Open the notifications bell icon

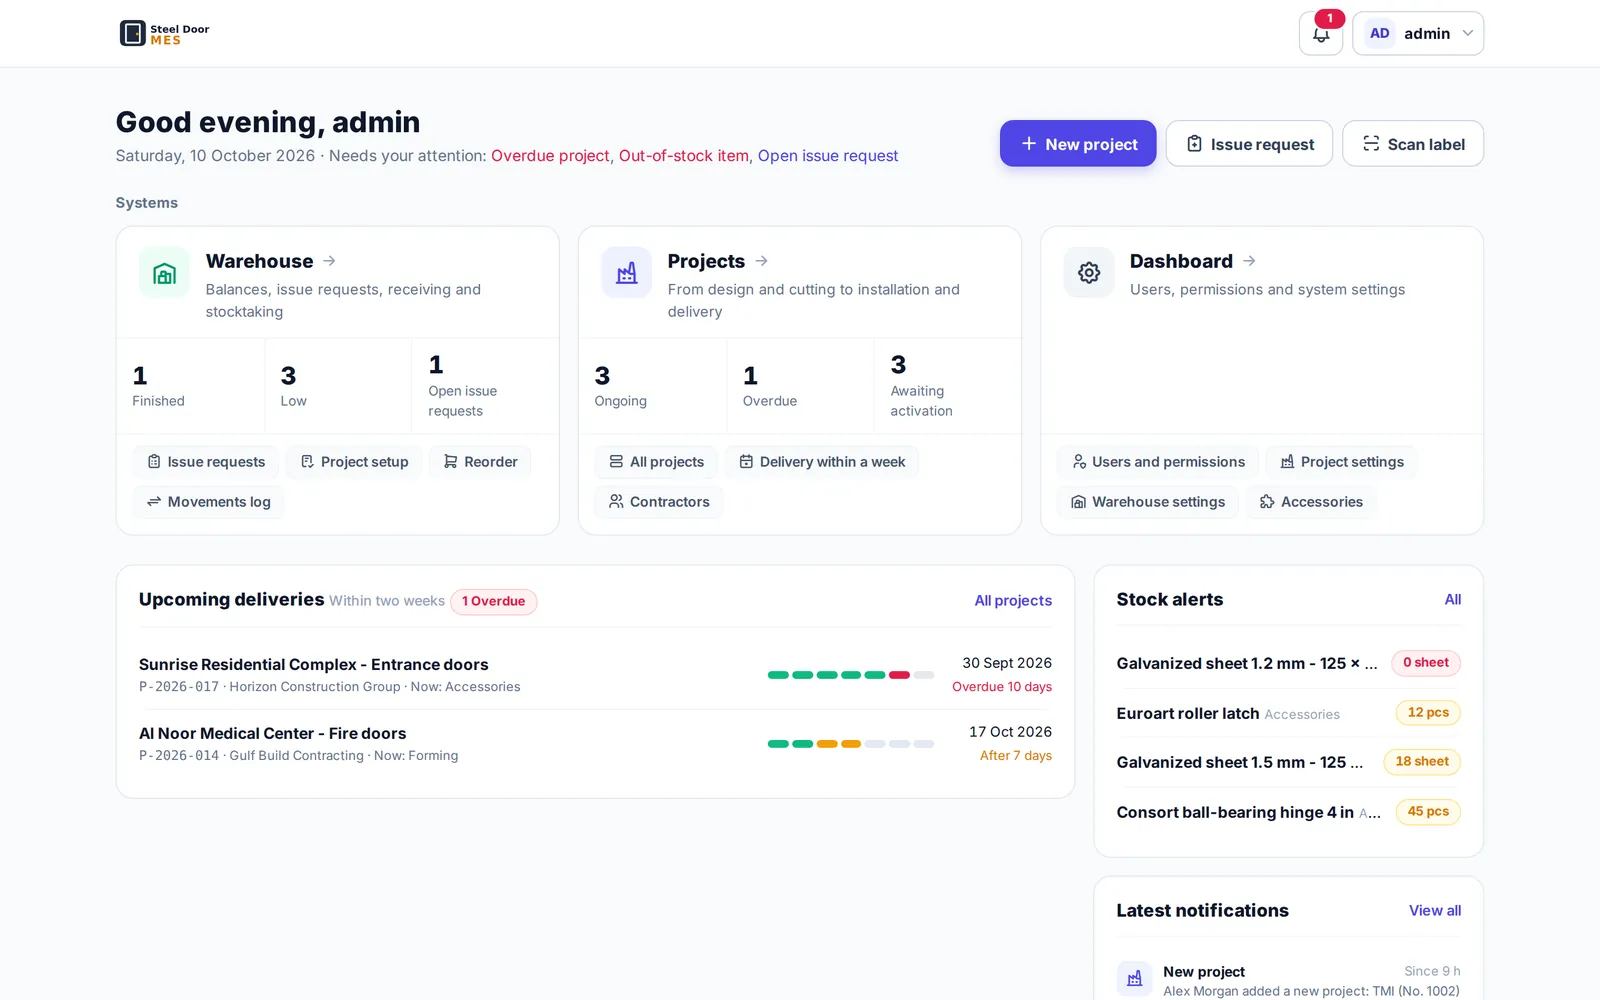coord(1321,34)
